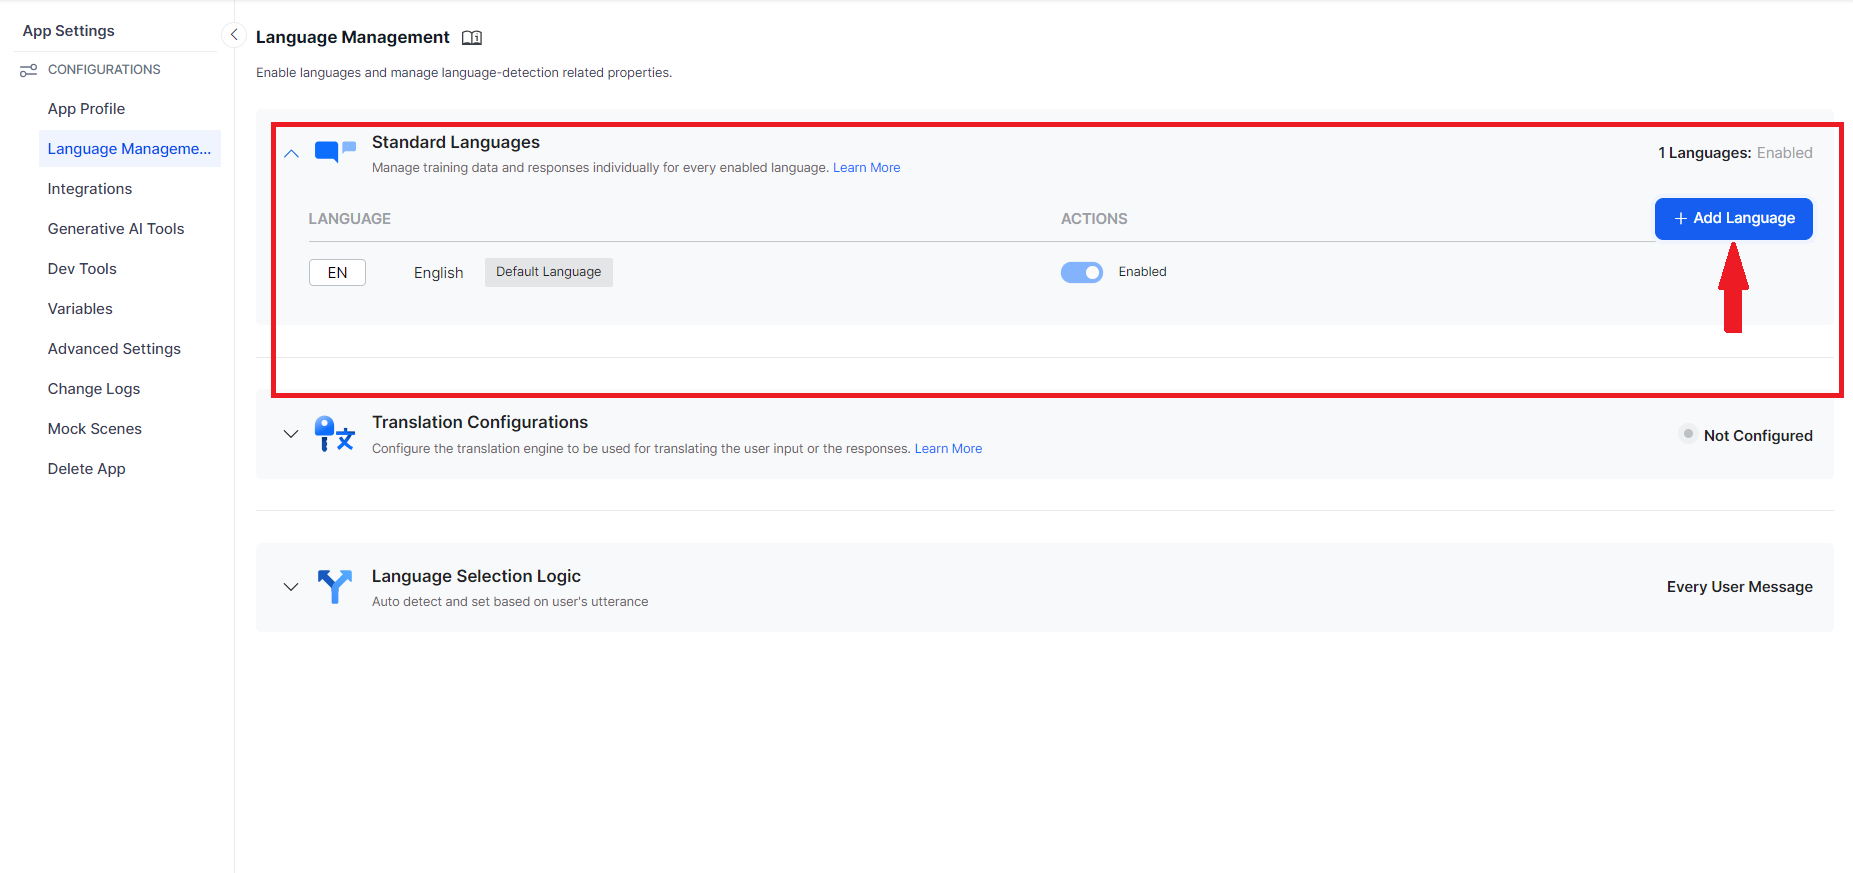Collapse the Standard Languages section
The width and height of the screenshot is (1853, 873).
(x=291, y=154)
